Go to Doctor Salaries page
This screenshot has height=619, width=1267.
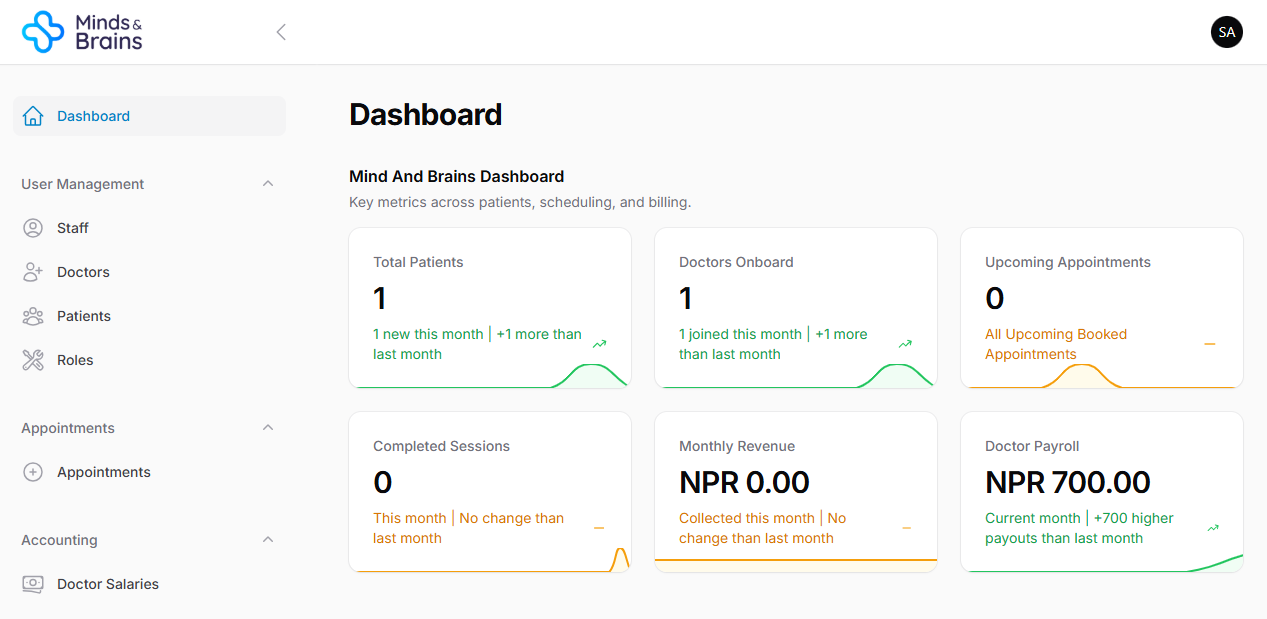tap(108, 584)
